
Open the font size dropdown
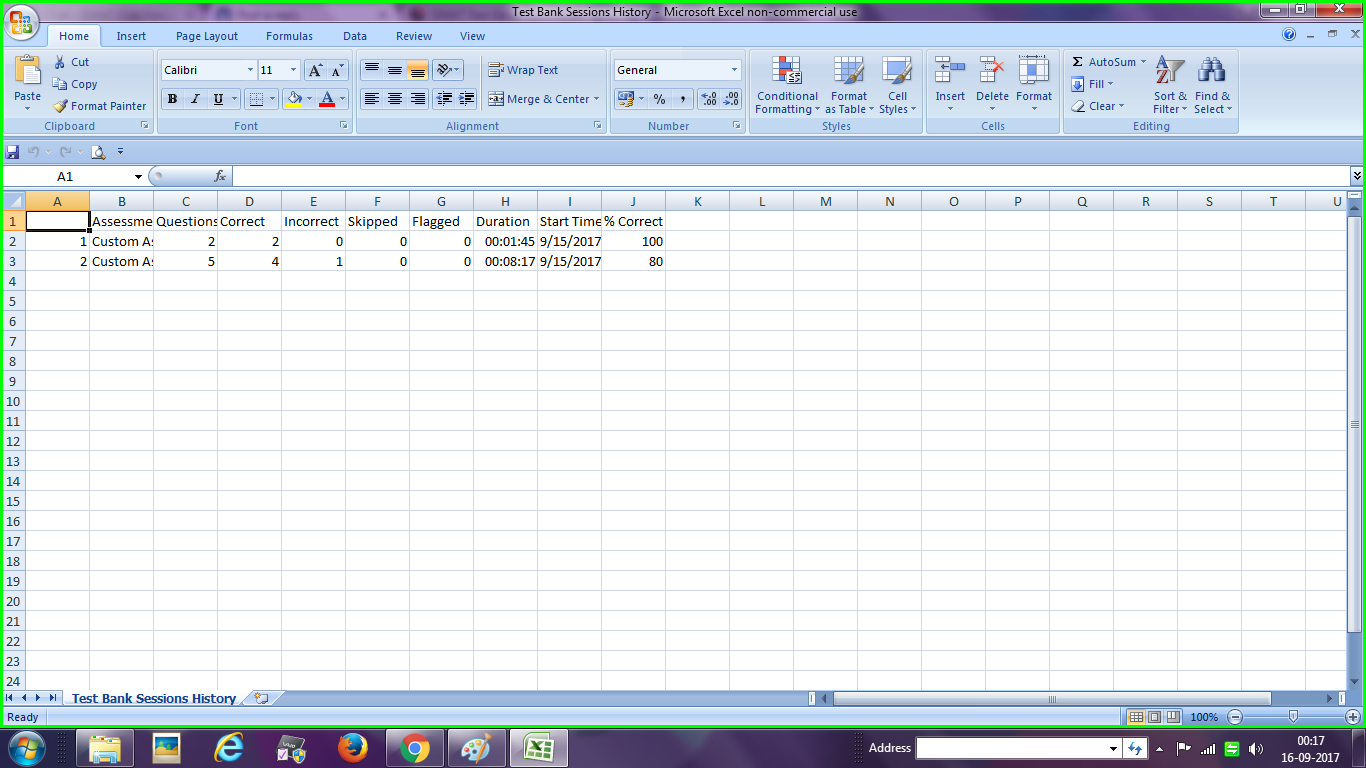293,70
